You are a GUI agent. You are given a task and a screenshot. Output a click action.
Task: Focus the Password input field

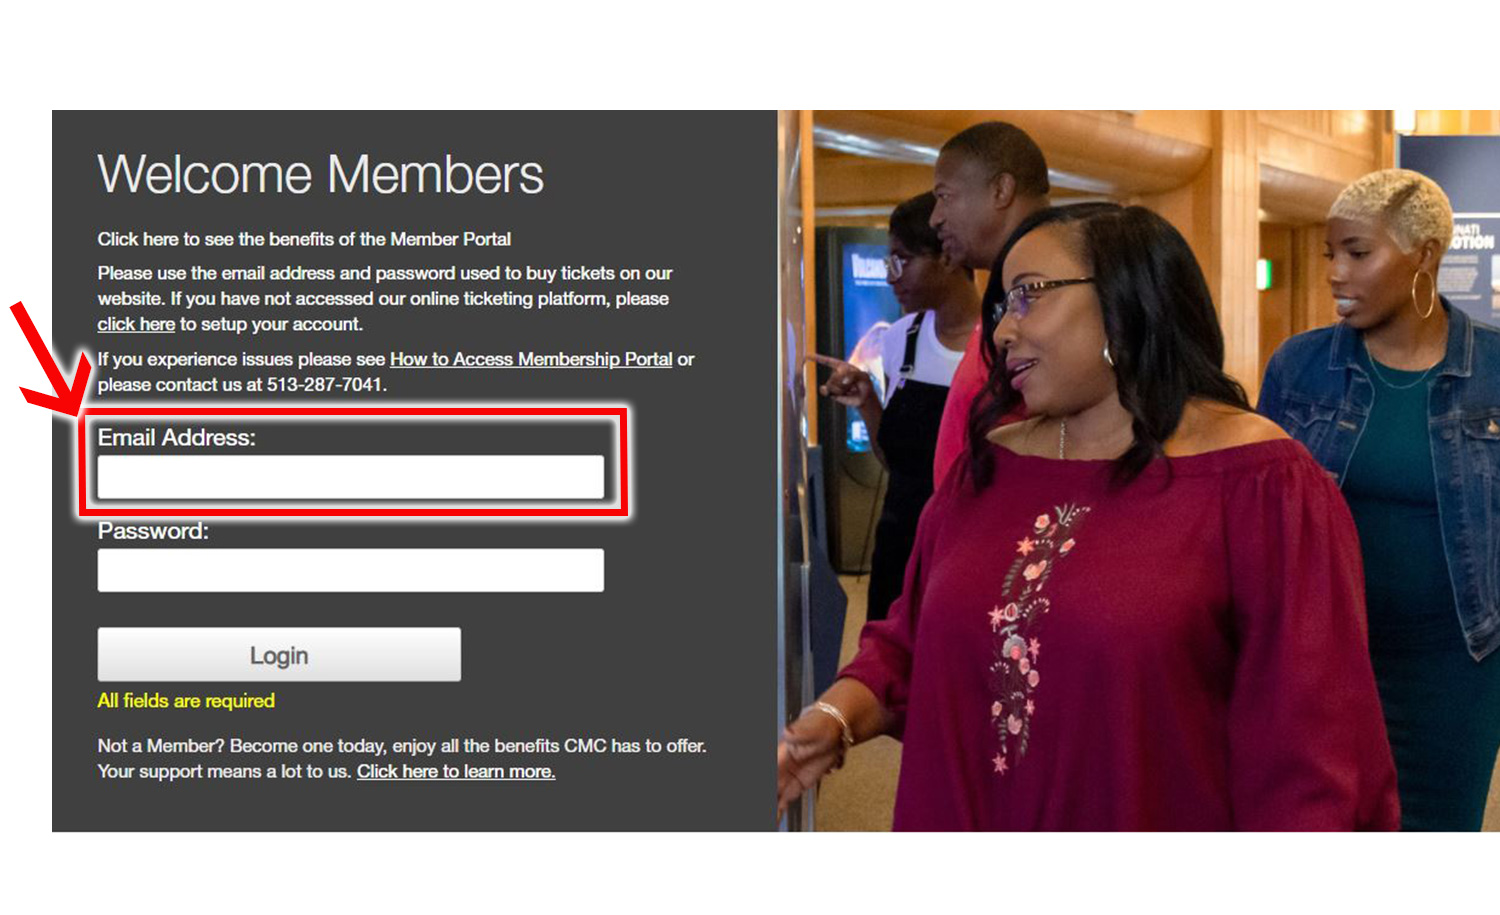click(x=350, y=570)
